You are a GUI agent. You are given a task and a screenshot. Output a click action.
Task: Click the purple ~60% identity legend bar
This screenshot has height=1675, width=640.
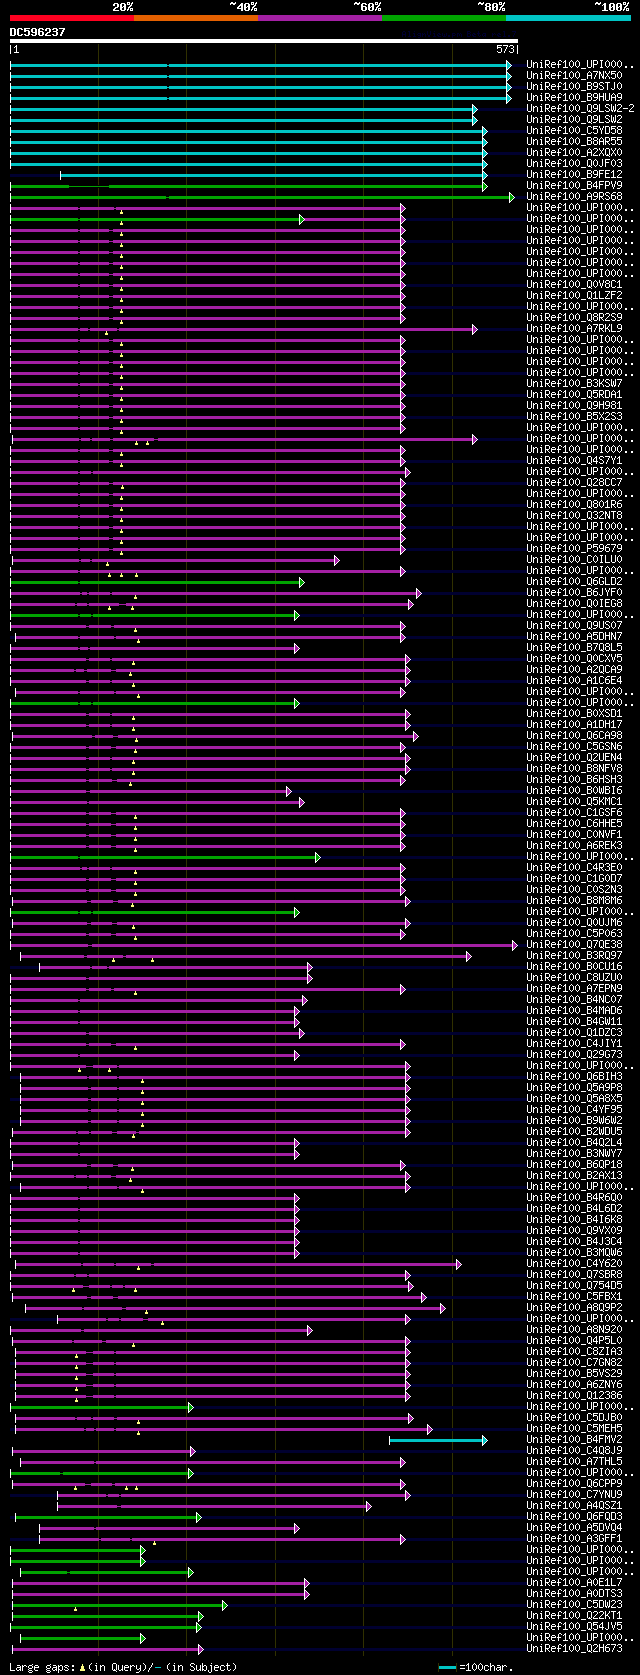pos(320,18)
